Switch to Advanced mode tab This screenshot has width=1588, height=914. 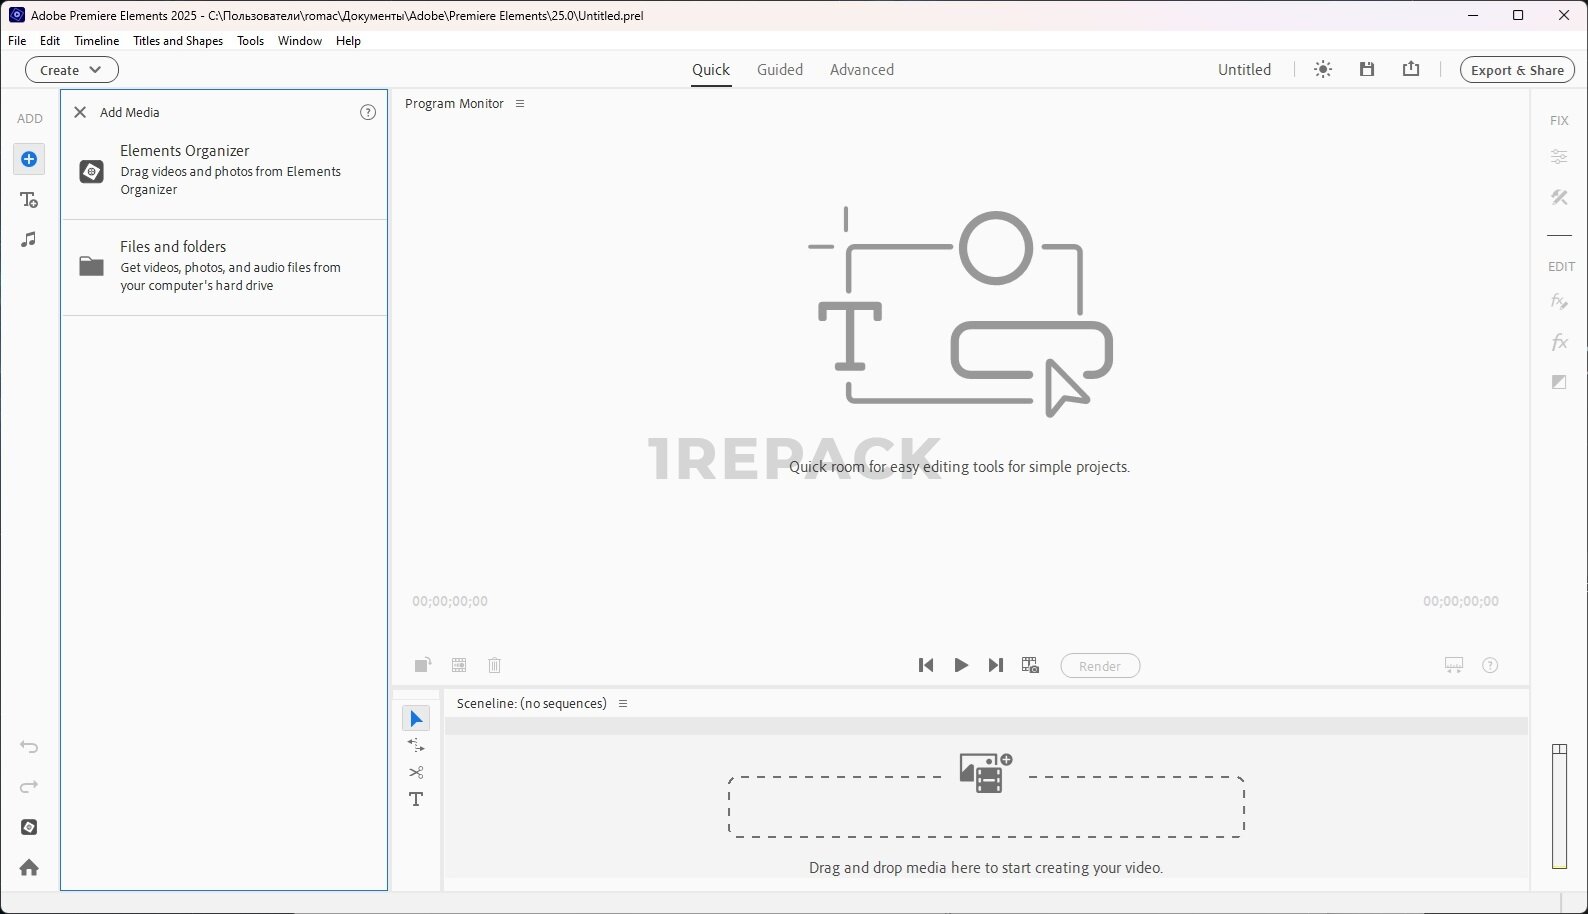point(862,70)
